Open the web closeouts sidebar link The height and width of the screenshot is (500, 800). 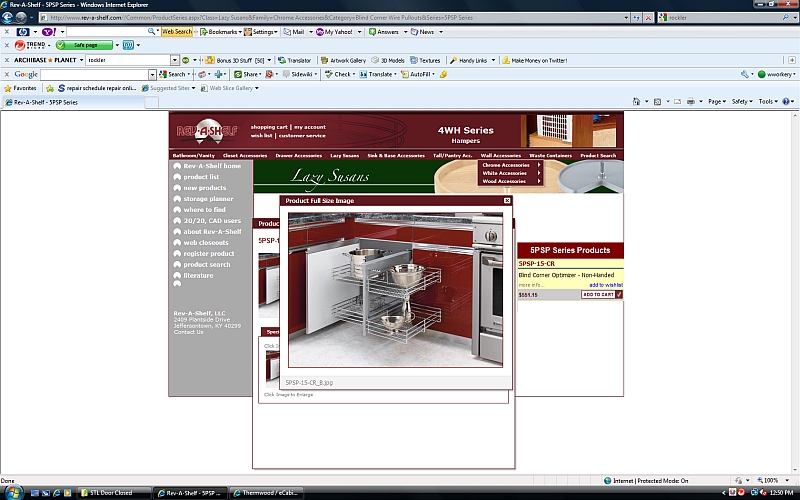click(x=206, y=243)
